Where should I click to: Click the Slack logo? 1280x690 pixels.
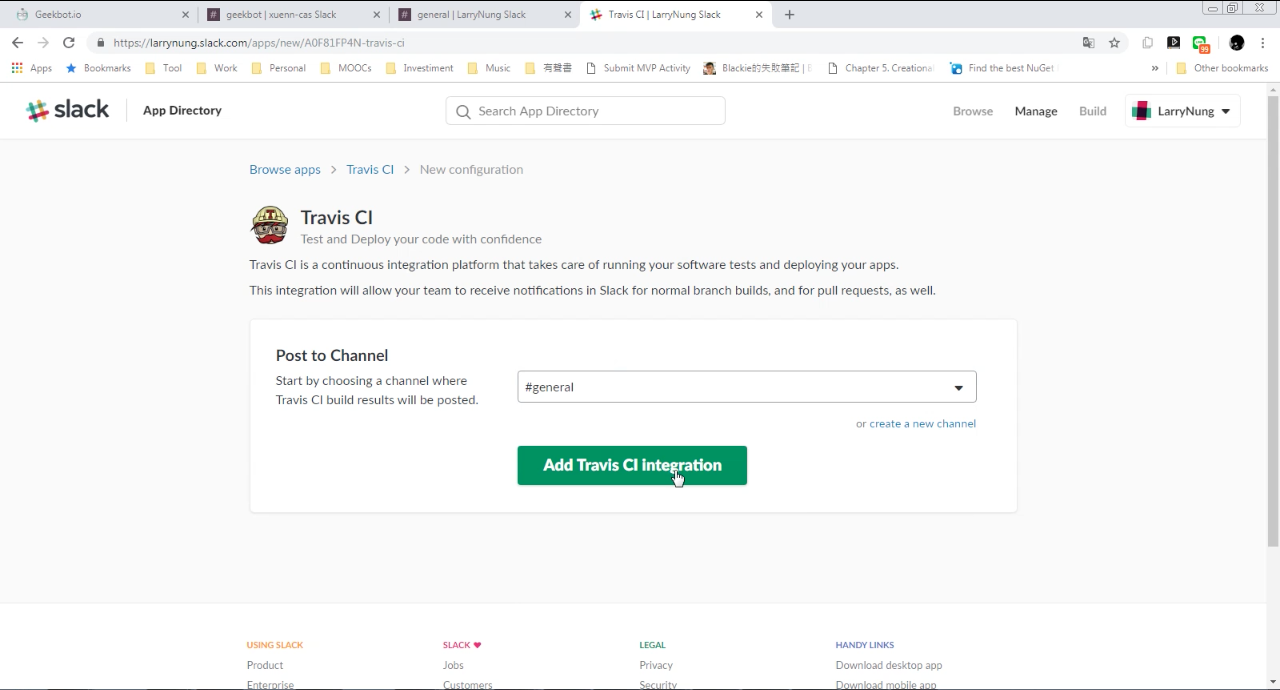coord(67,111)
